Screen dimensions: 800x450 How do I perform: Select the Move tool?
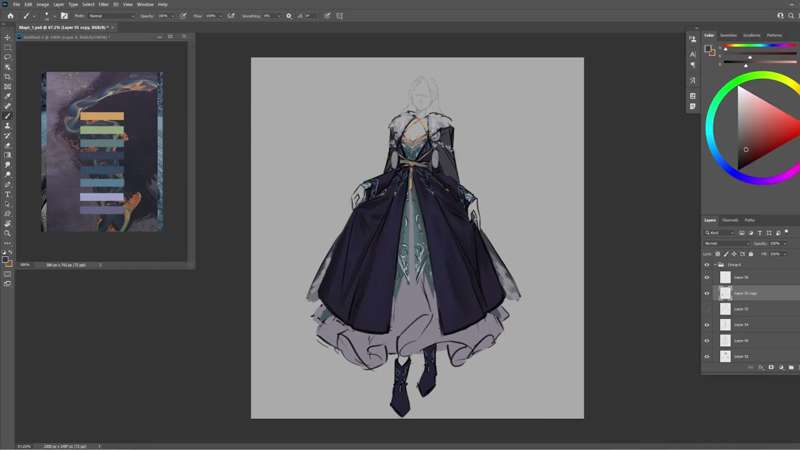coord(7,38)
